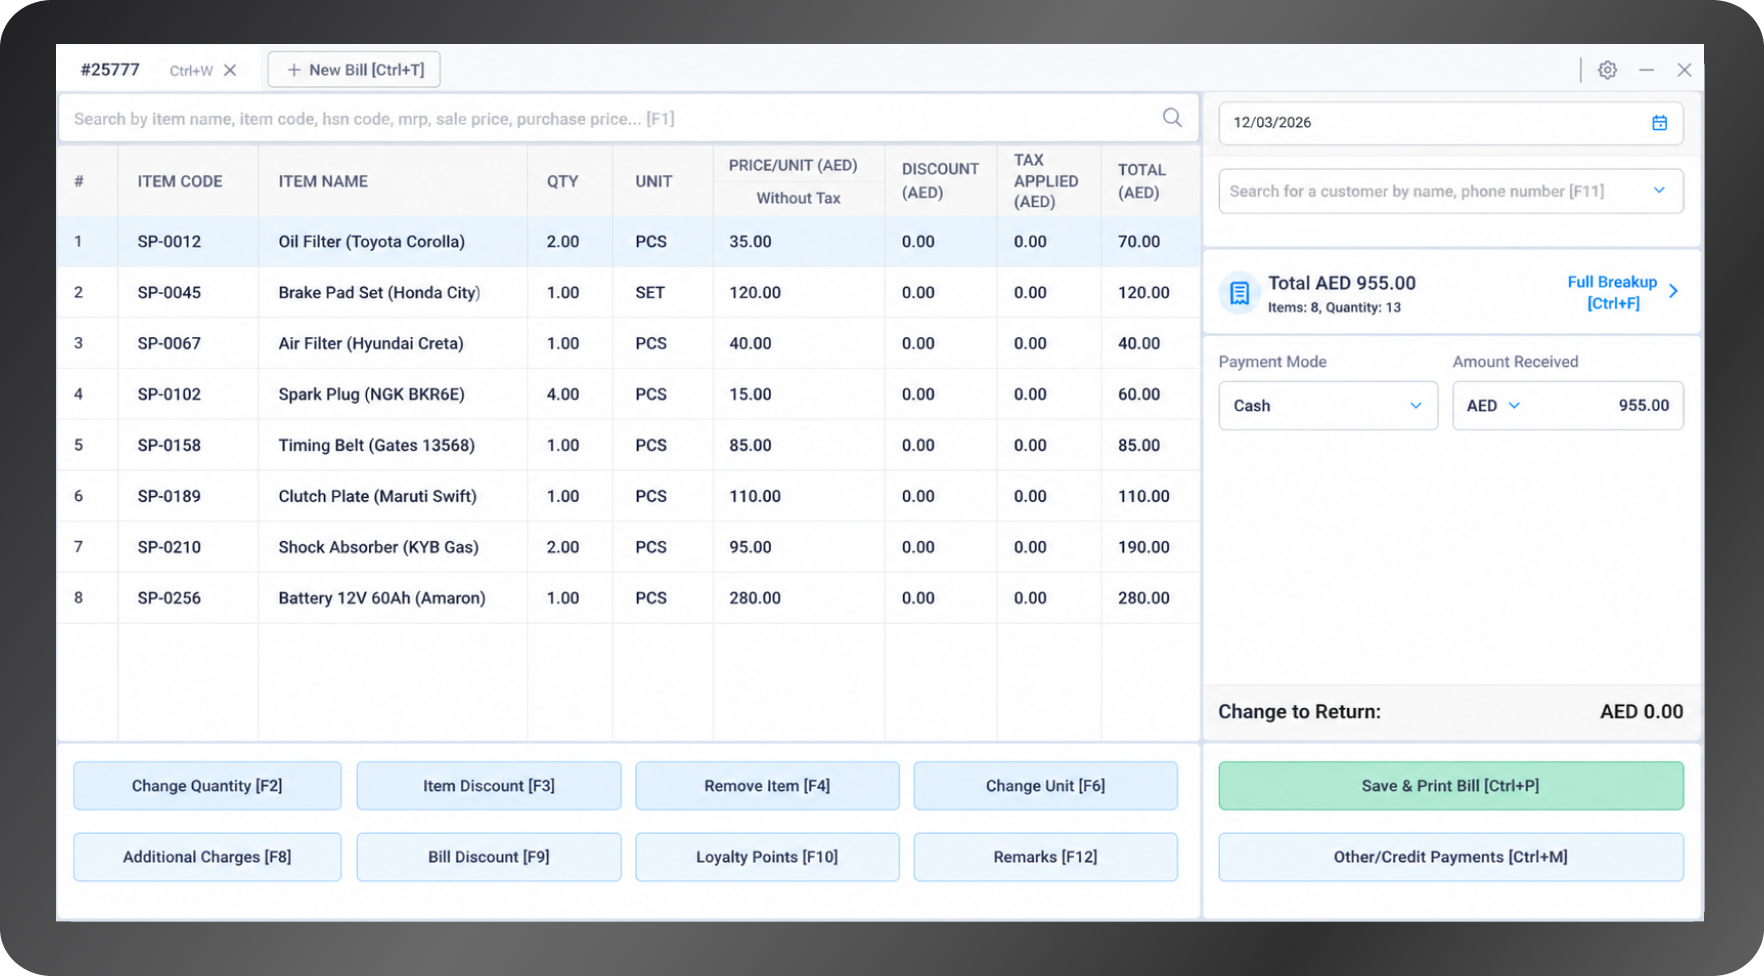
Task: Click Item Discount [F3] button
Action: click(489, 786)
